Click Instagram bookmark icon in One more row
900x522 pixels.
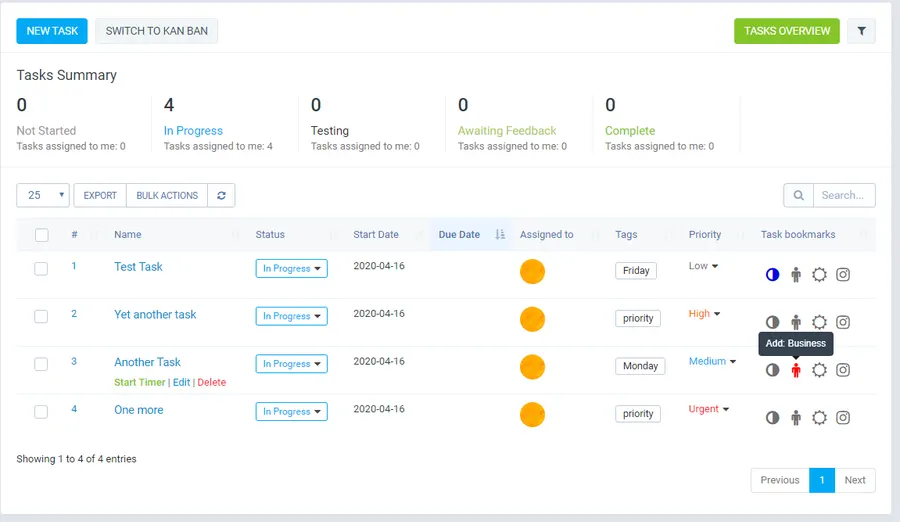843,417
